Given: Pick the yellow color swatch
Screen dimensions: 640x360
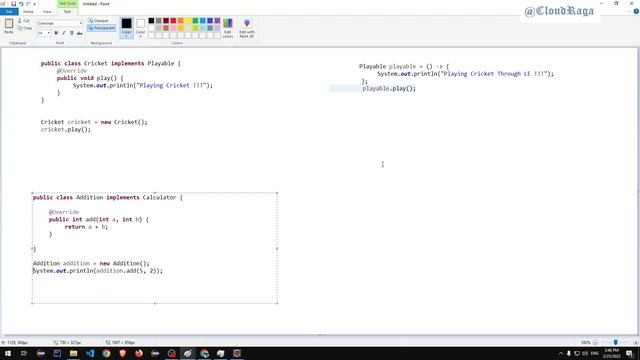Looking at the screenshot, I should [x=188, y=20].
